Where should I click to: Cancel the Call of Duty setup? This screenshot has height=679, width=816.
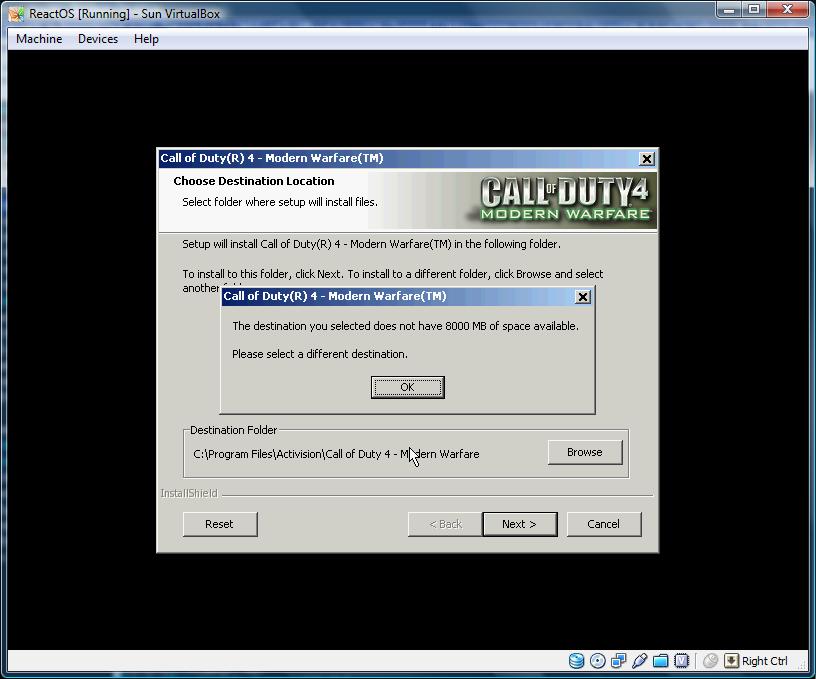pyautogui.click(x=604, y=524)
